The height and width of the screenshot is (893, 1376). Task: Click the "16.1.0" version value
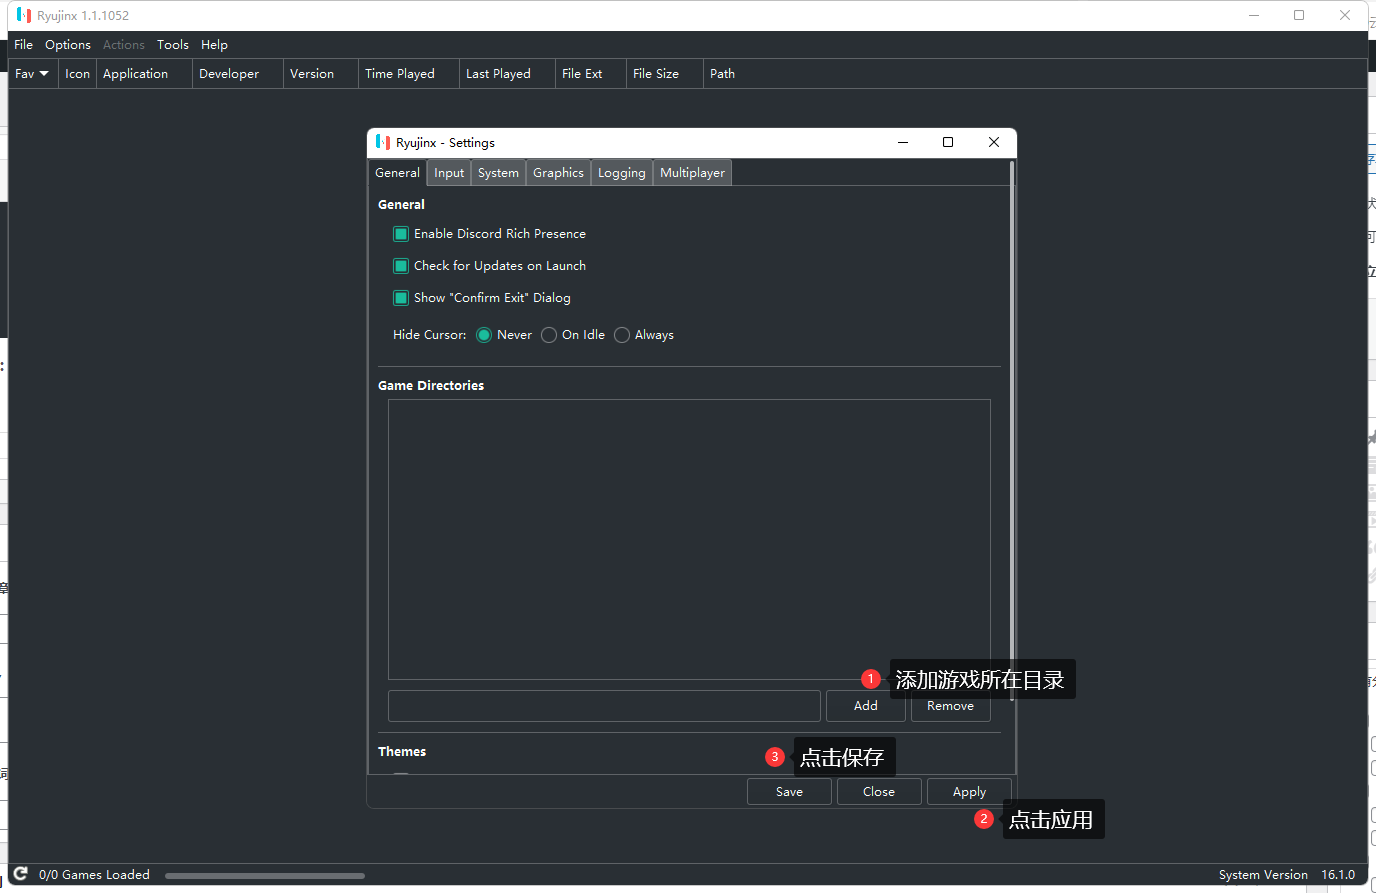click(x=1338, y=875)
